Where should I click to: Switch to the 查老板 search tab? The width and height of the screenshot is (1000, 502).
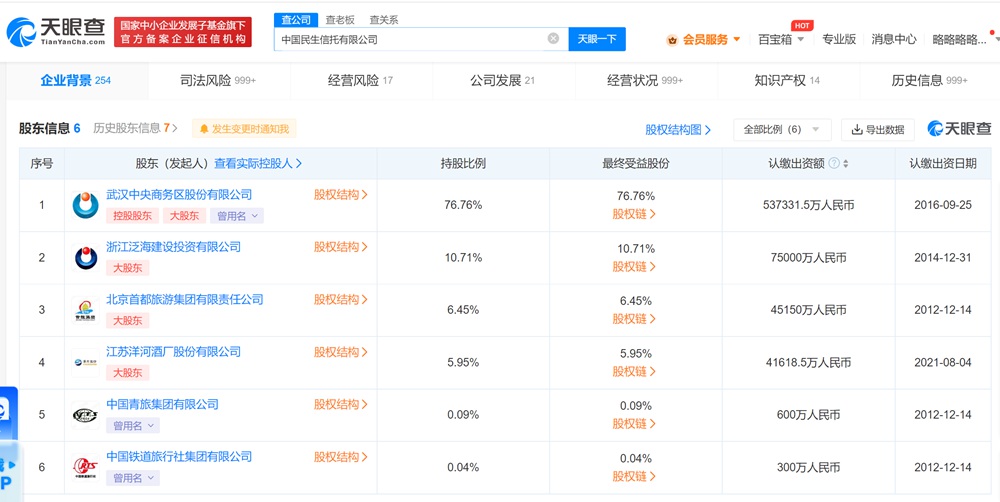[x=340, y=20]
